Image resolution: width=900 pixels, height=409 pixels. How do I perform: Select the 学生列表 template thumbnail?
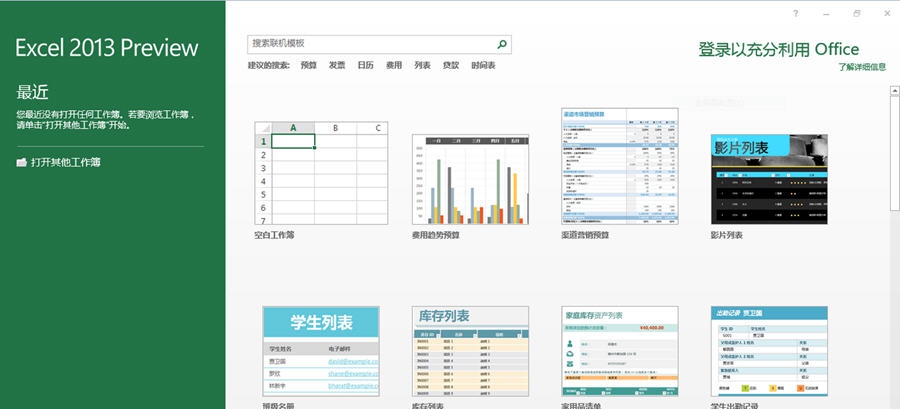(321, 351)
